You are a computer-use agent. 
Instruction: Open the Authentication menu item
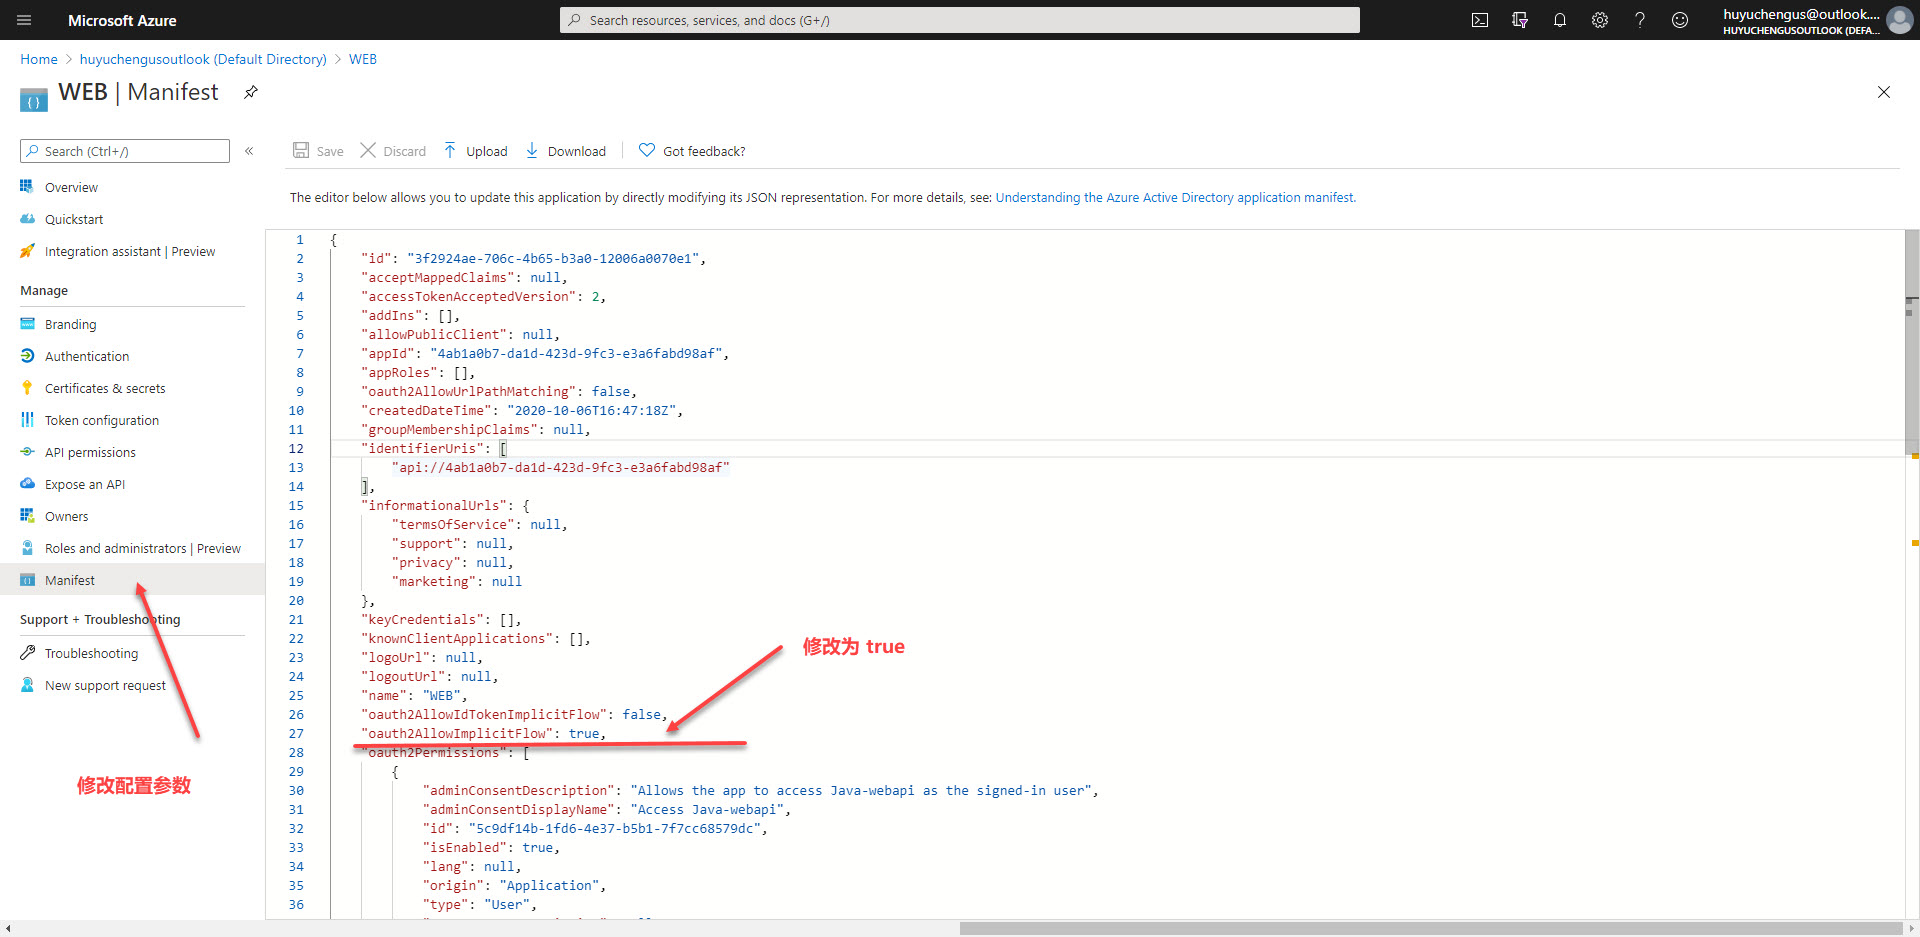[x=87, y=356]
